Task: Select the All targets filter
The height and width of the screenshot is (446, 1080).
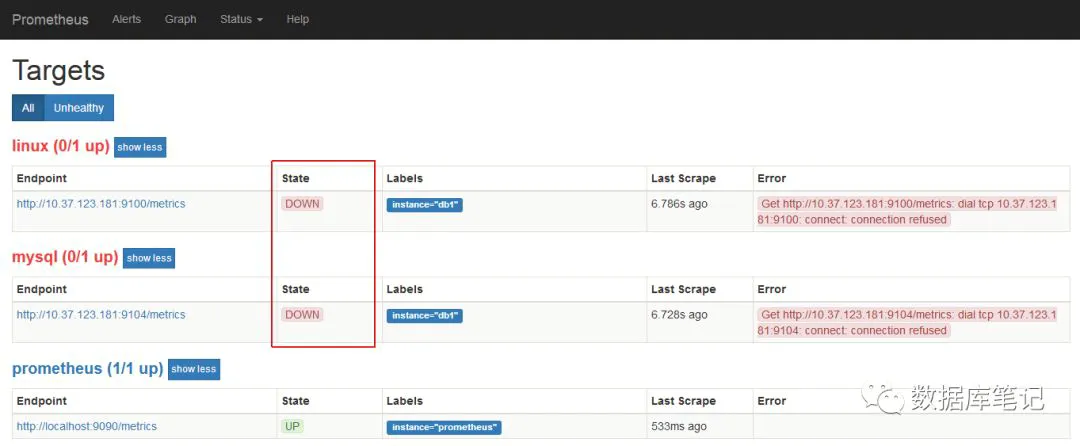Action: [28, 108]
